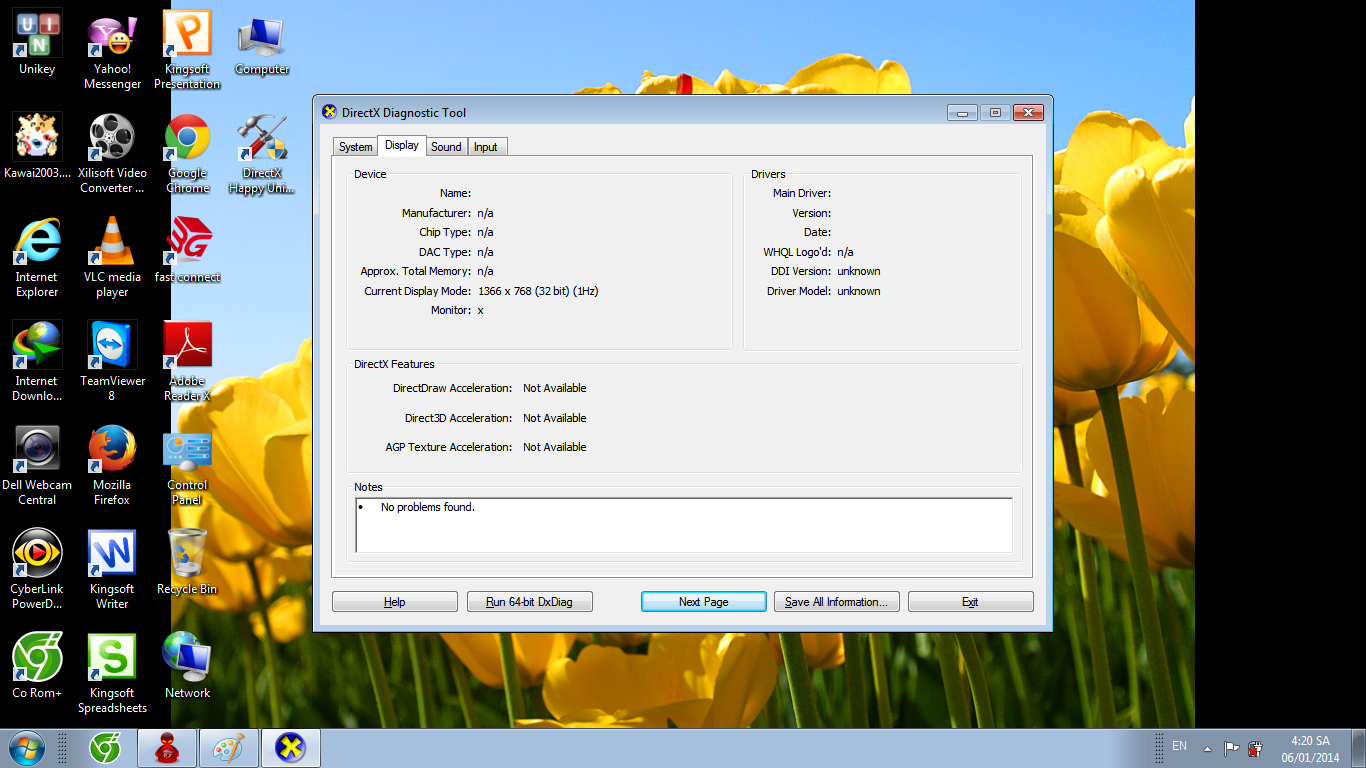
Task: Launch Dell Webcam Central icon
Action: [x=37, y=467]
